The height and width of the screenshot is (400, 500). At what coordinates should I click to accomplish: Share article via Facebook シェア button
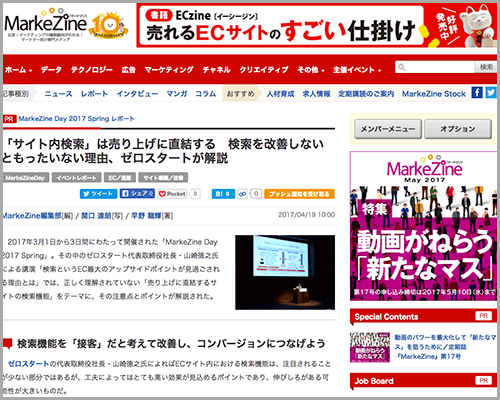[137, 194]
